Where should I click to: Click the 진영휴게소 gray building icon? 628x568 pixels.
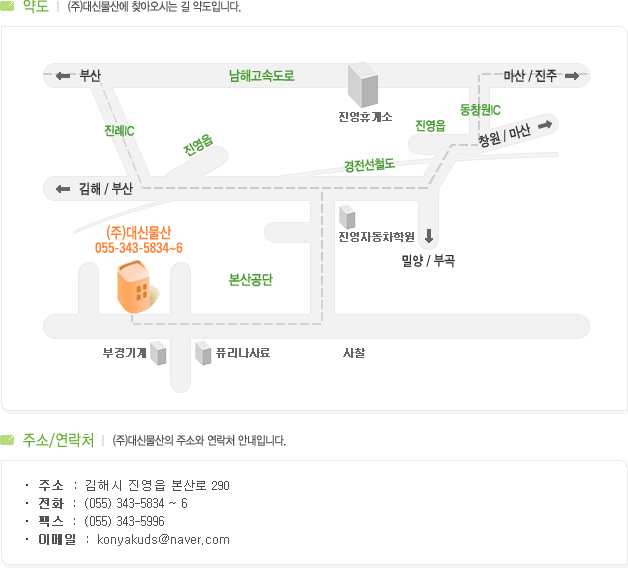coord(362,85)
